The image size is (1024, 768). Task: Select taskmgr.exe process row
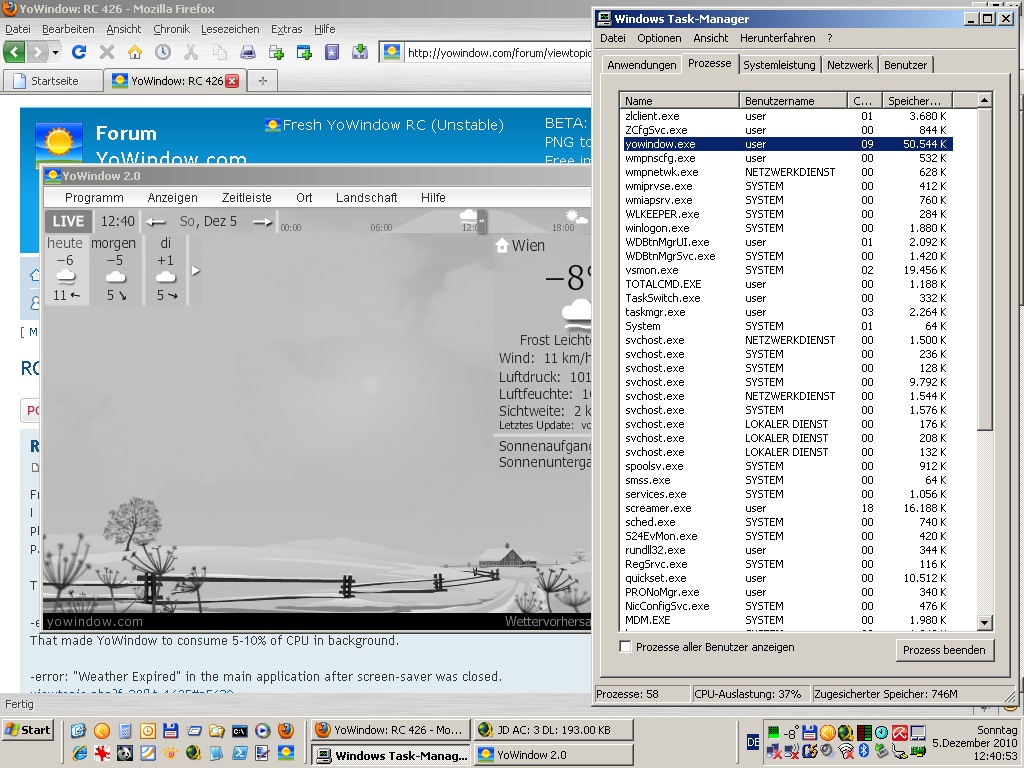pyautogui.click(x=787, y=312)
